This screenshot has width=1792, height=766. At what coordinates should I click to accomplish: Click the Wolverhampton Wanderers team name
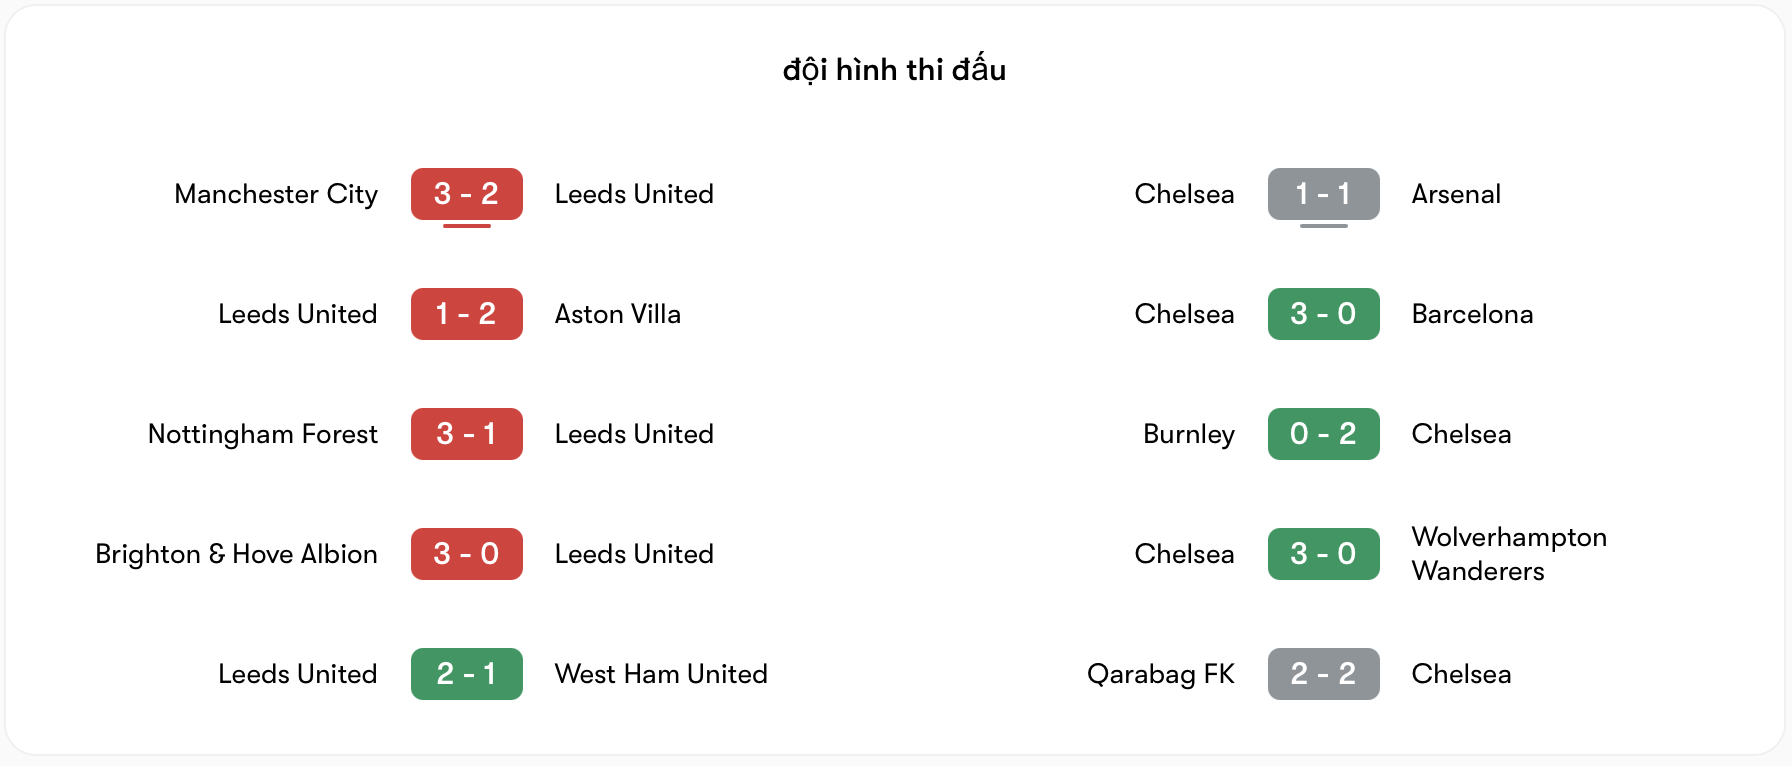pyautogui.click(x=1508, y=554)
